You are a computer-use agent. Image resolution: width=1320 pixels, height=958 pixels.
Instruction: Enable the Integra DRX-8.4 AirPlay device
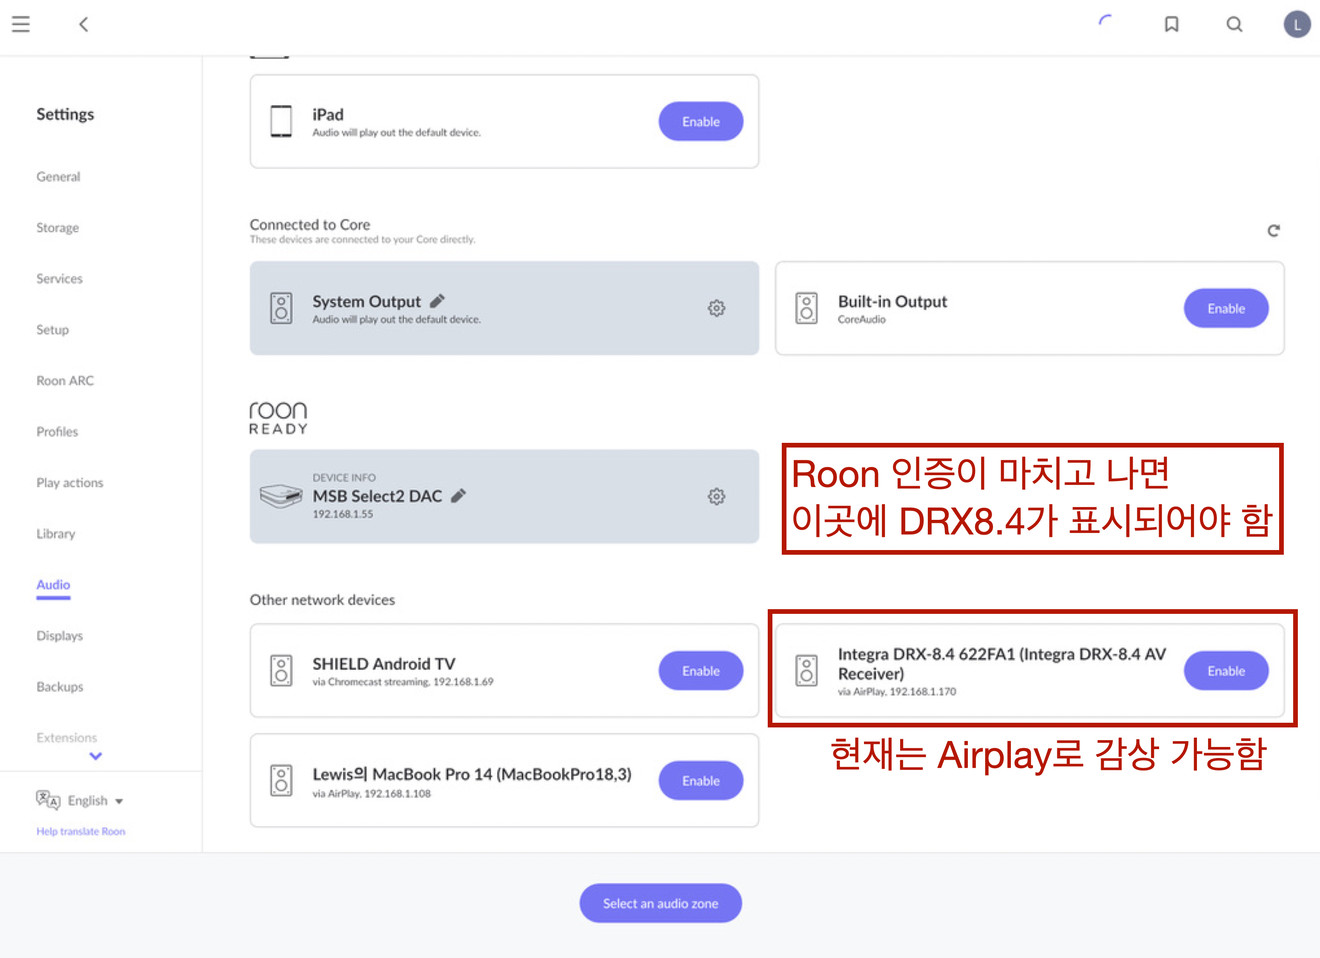[1226, 671]
